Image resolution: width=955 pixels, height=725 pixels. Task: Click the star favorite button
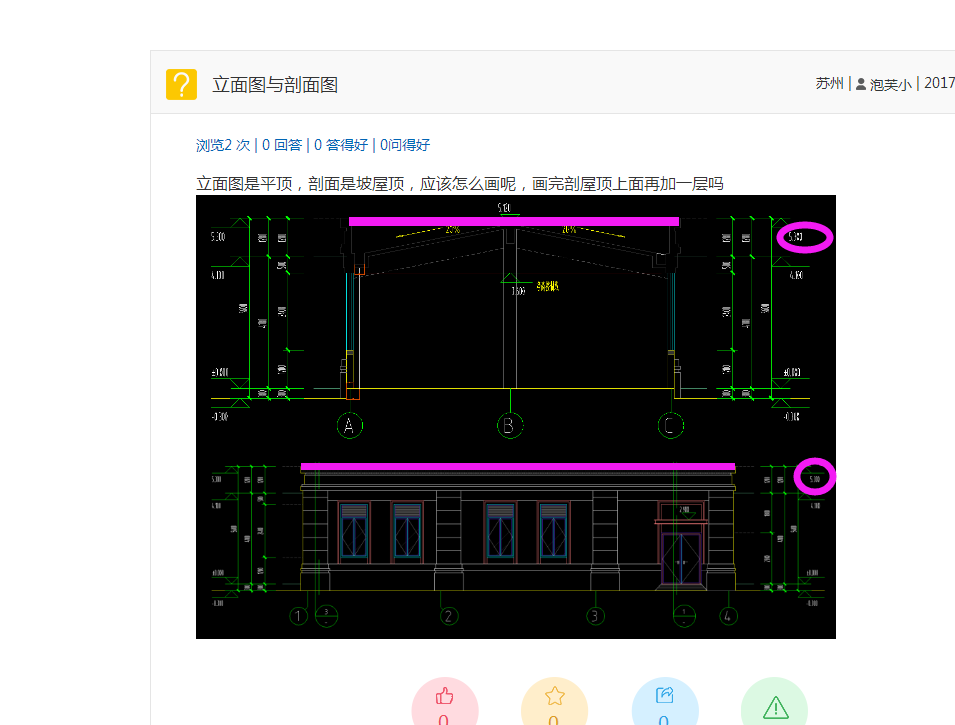tap(554, 703)
